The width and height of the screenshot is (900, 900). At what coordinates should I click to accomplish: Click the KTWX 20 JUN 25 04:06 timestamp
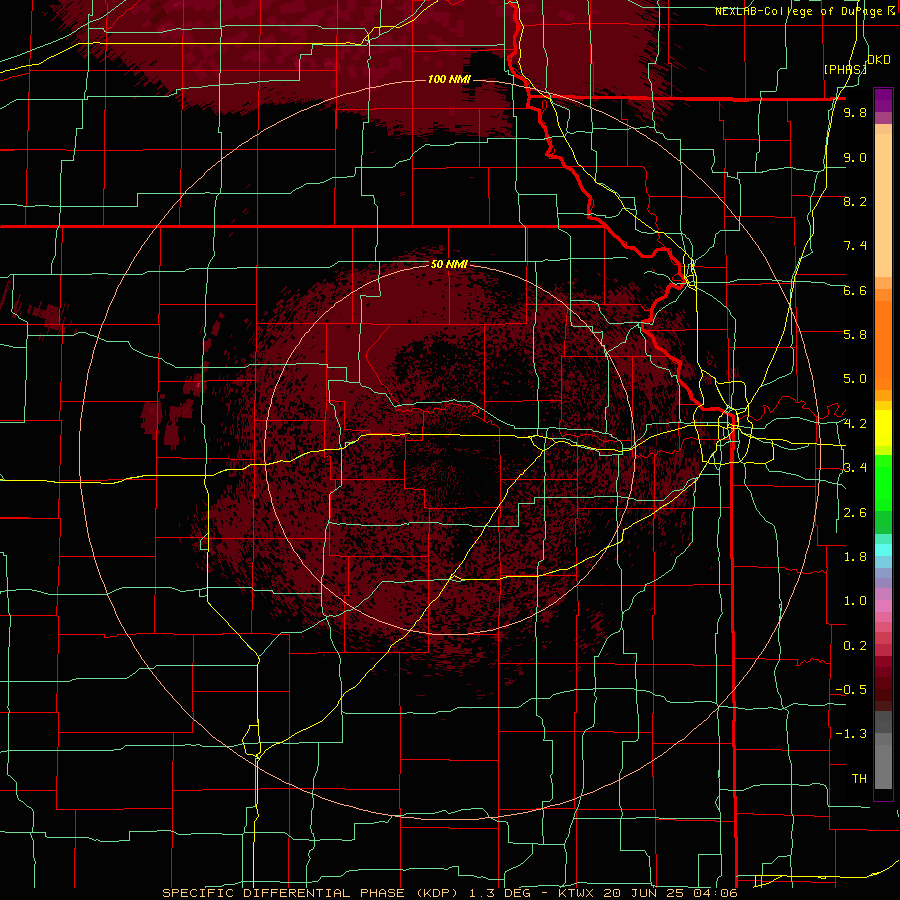tap(647, 893)
